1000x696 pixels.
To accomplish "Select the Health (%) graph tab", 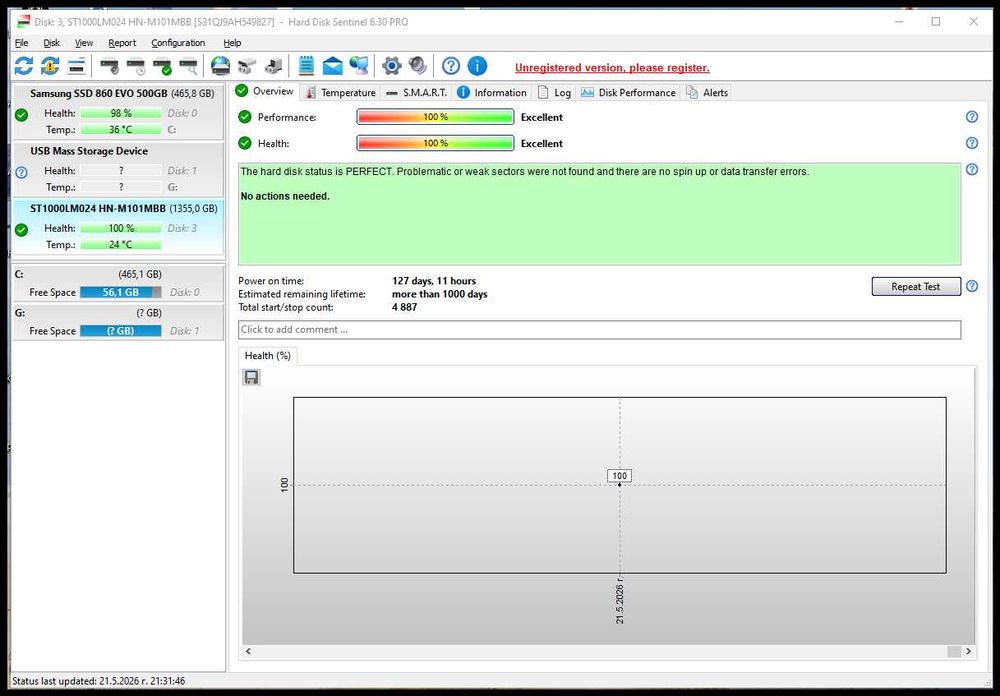I will click(268, 356).
